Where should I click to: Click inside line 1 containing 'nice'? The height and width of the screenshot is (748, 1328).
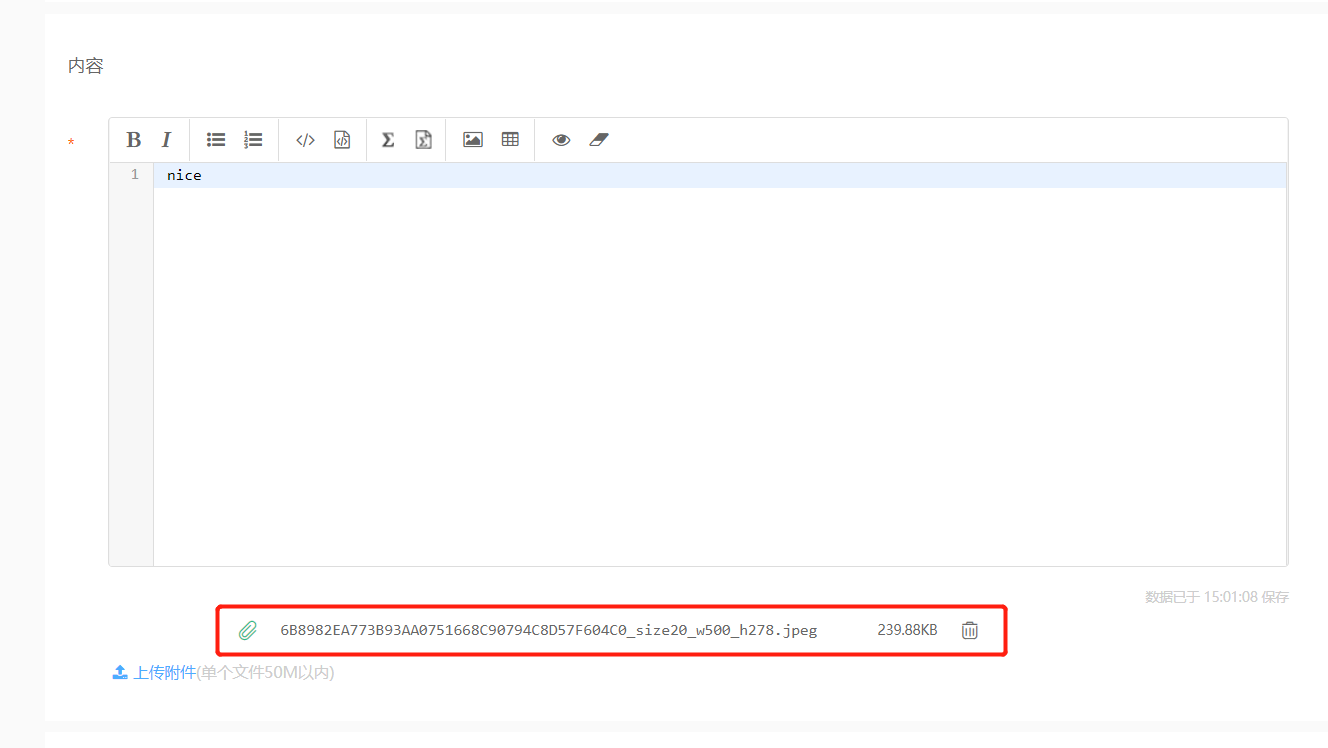click(719, 175)
